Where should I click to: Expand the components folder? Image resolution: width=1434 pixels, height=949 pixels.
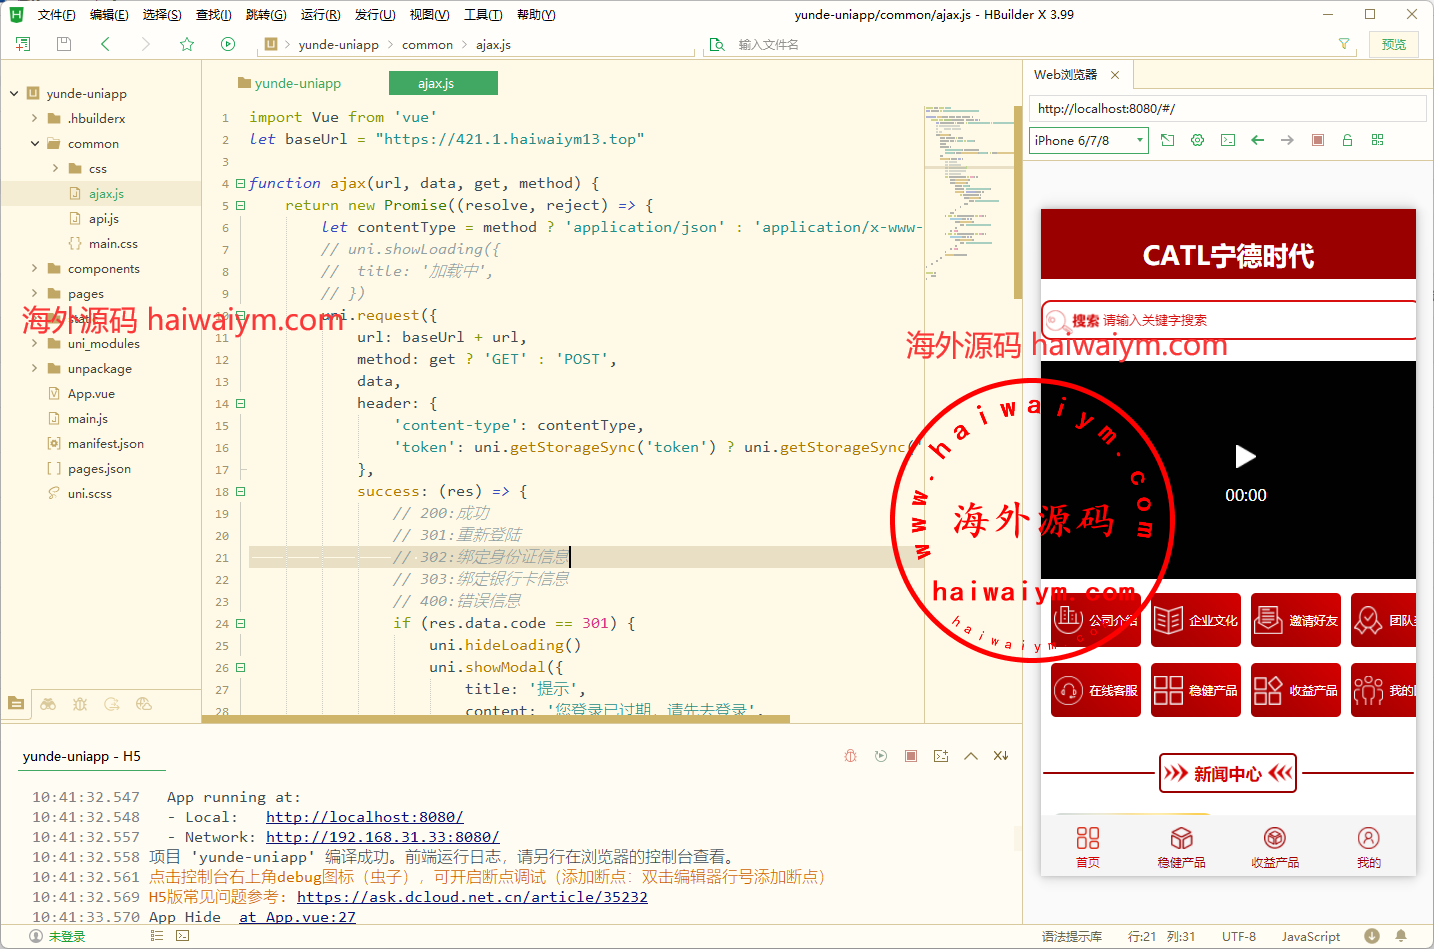point(34,268)
